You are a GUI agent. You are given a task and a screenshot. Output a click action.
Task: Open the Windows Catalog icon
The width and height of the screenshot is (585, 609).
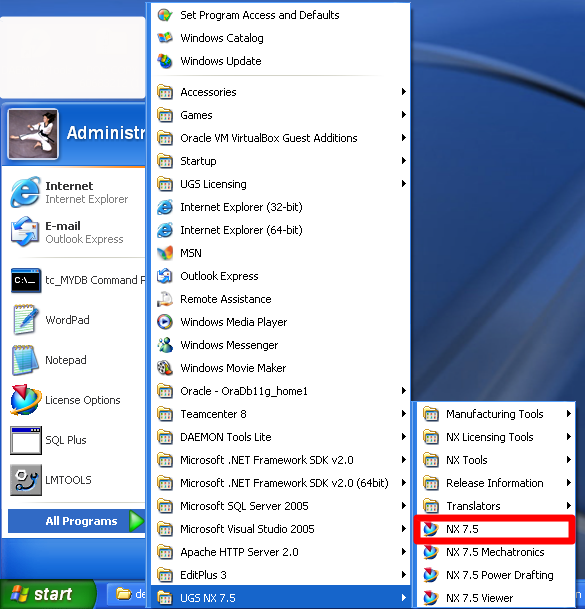click(165, 38)
